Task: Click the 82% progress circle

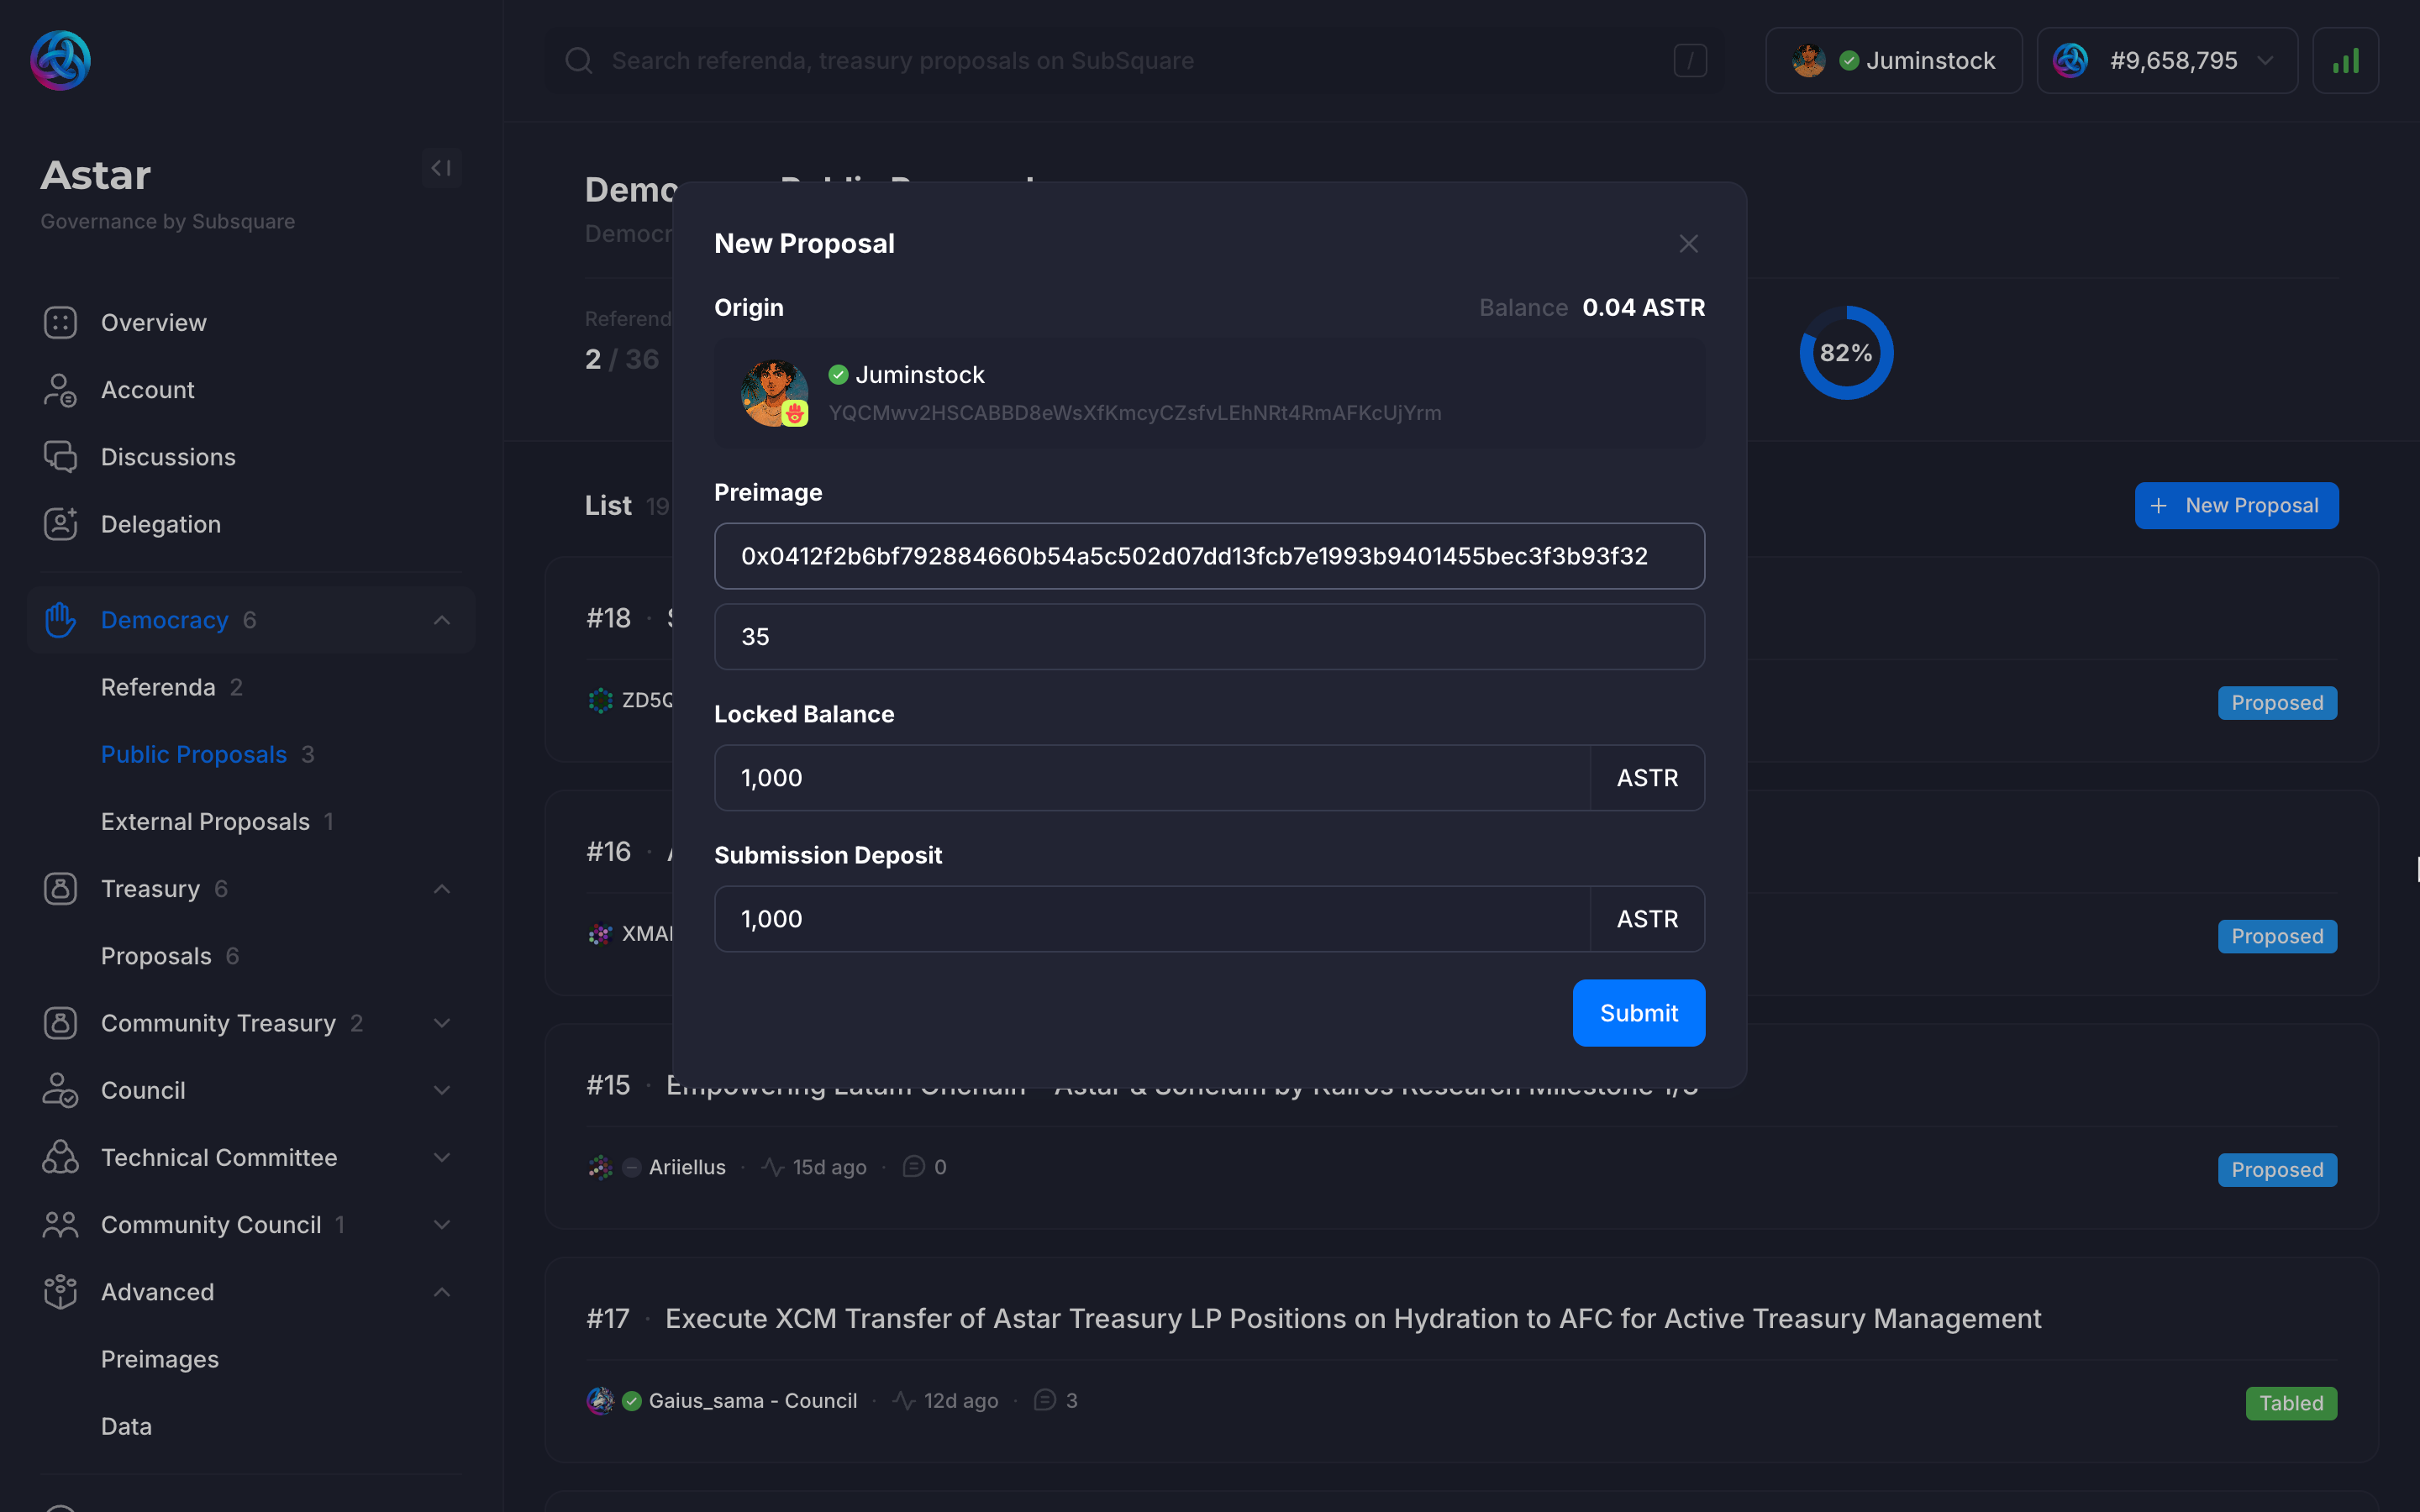Action: (x=1845, y=353)
